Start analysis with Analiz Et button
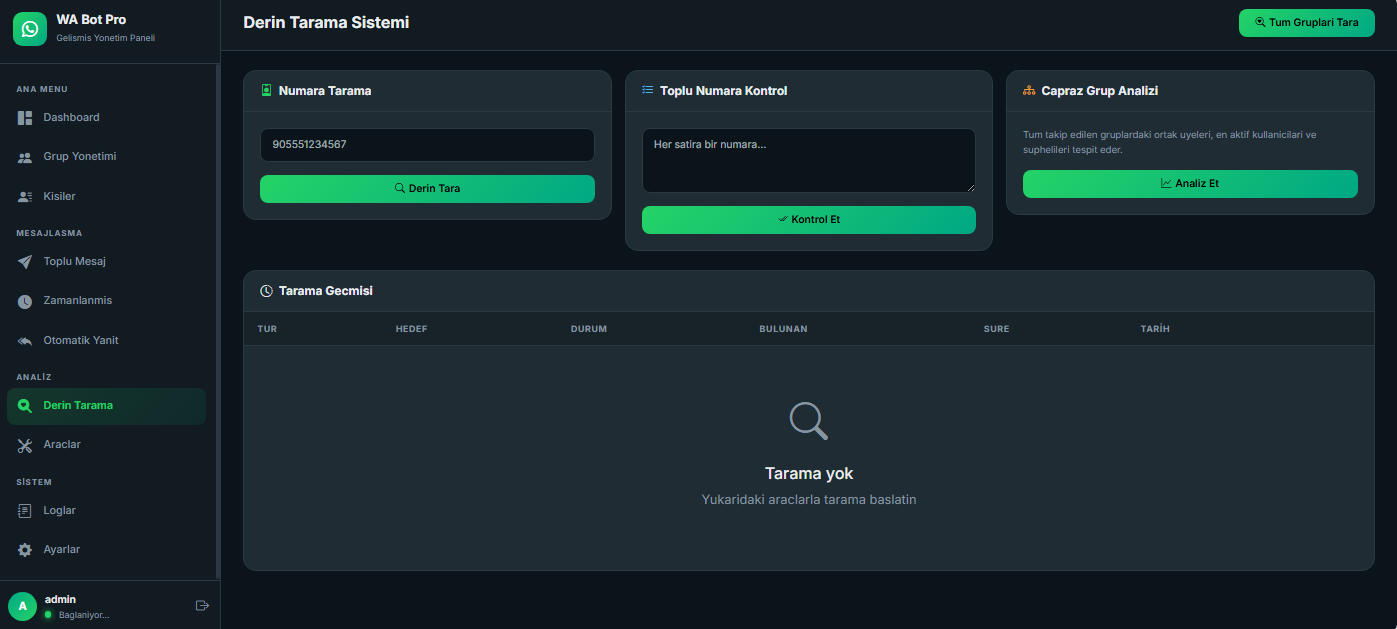1397x629 pixels. [x=1189, y=184]
